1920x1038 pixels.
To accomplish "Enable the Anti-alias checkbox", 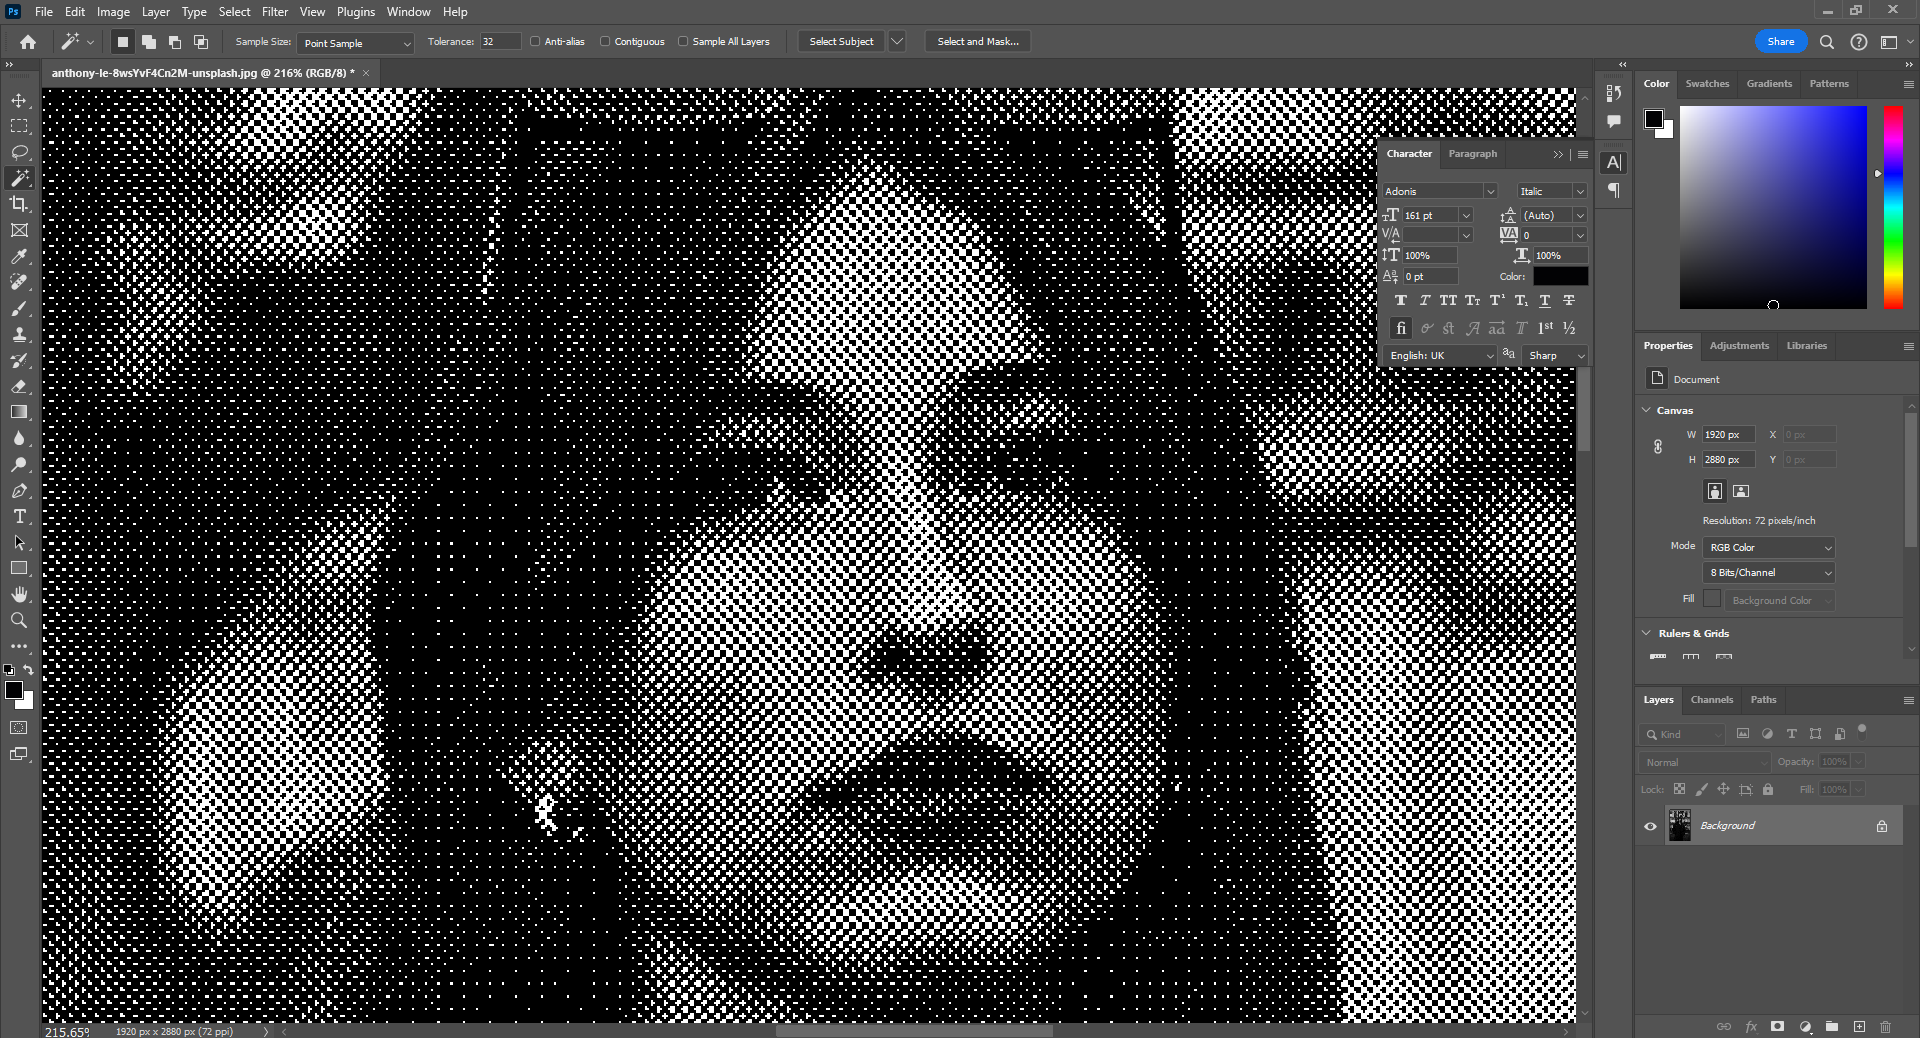I will (535, 42).
